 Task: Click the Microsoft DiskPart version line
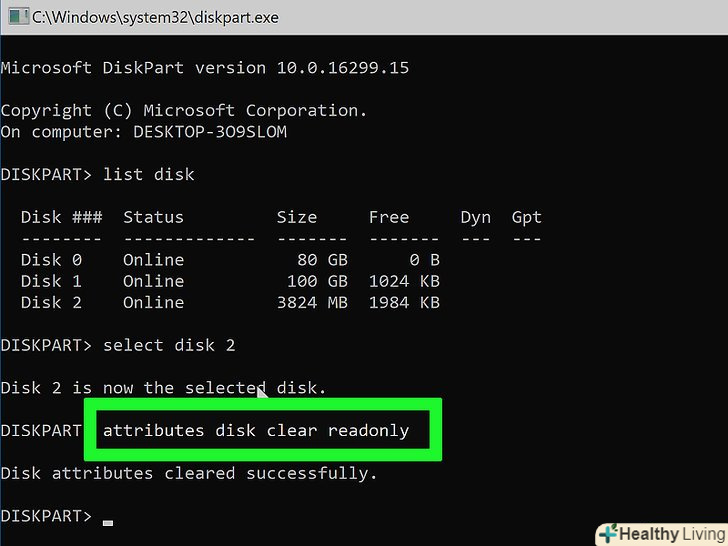pos(204,68)
